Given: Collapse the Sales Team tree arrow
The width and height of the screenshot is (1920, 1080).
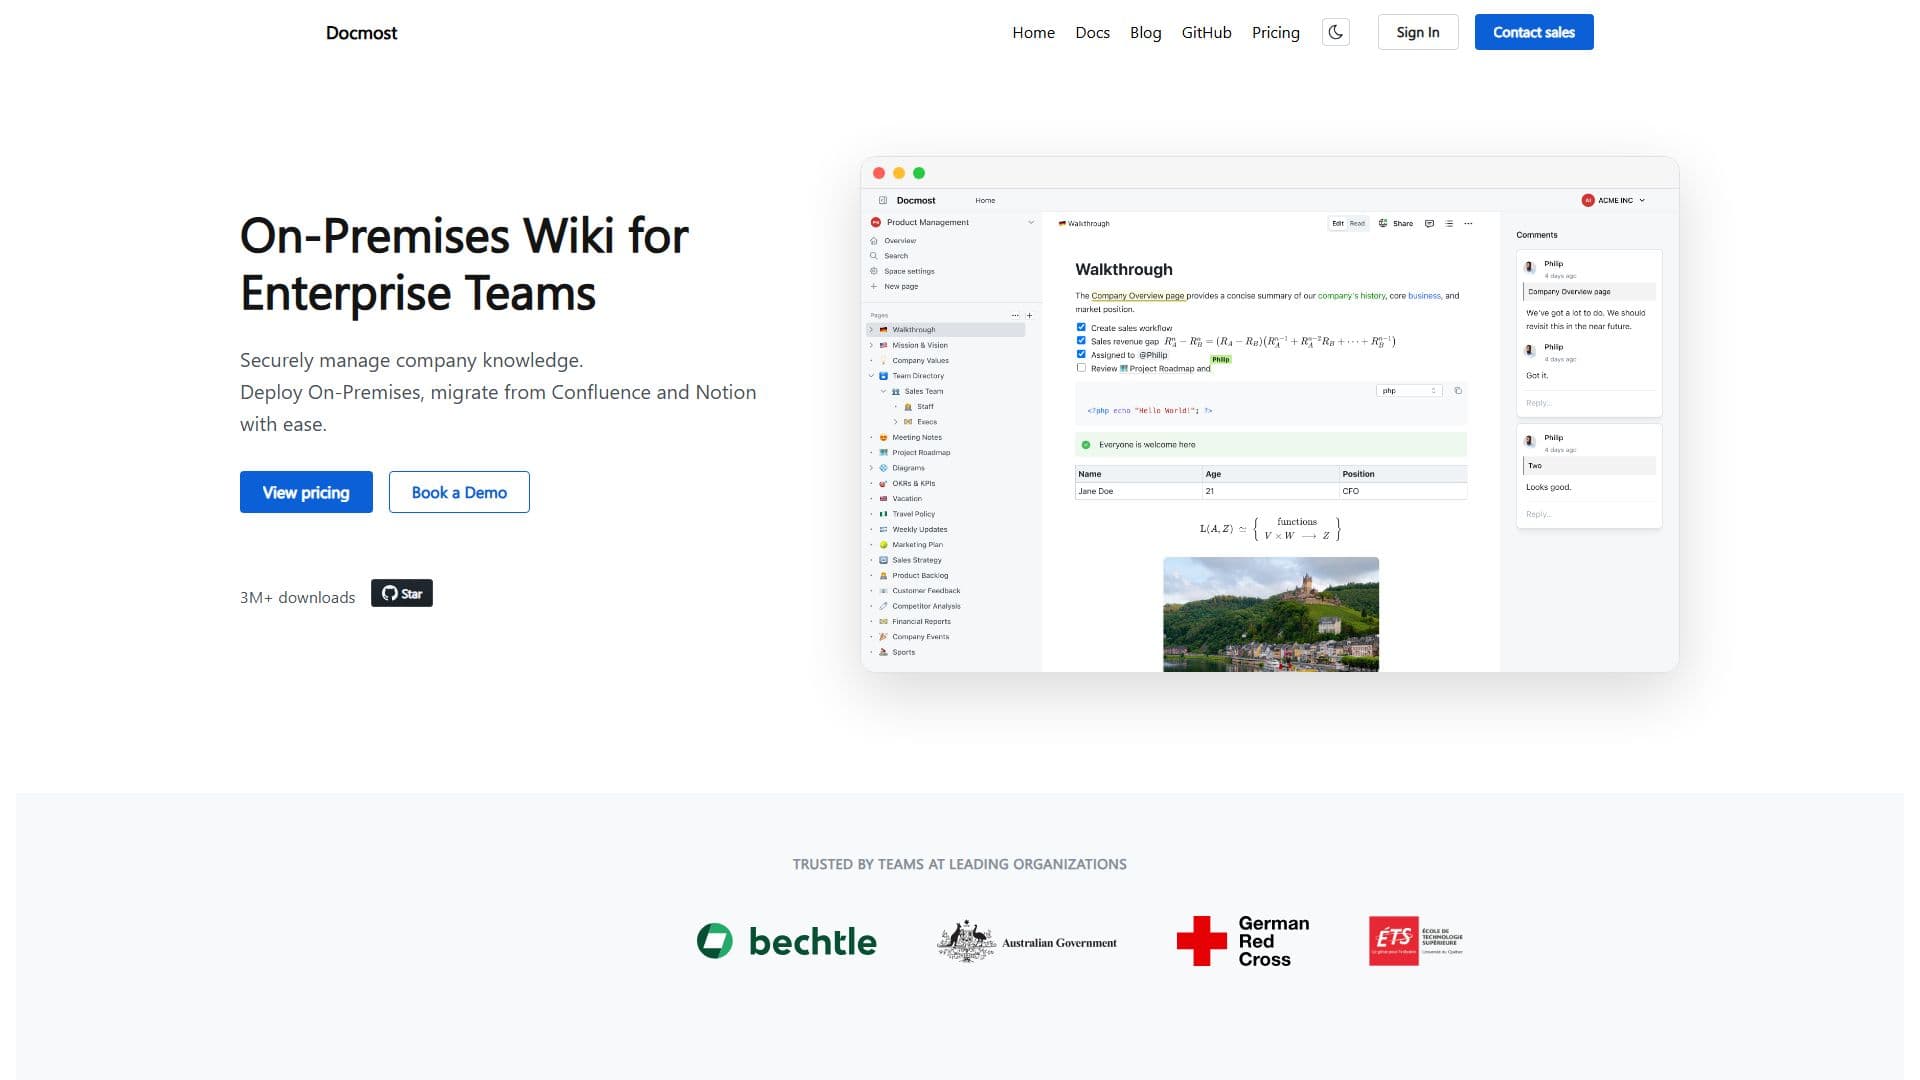Looking at the screenshot, I should click(883, 391).
